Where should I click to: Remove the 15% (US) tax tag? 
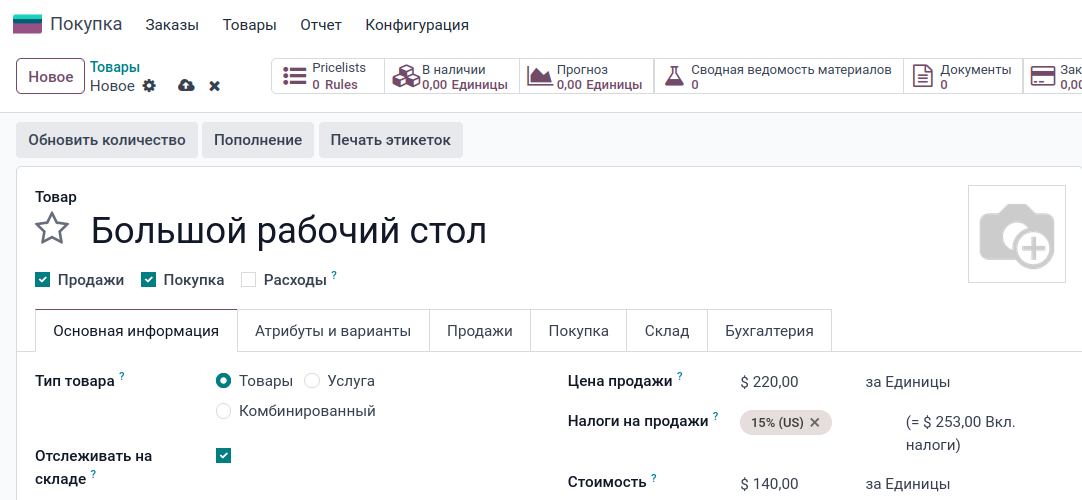pyautogui.click(x=815, y=423)
